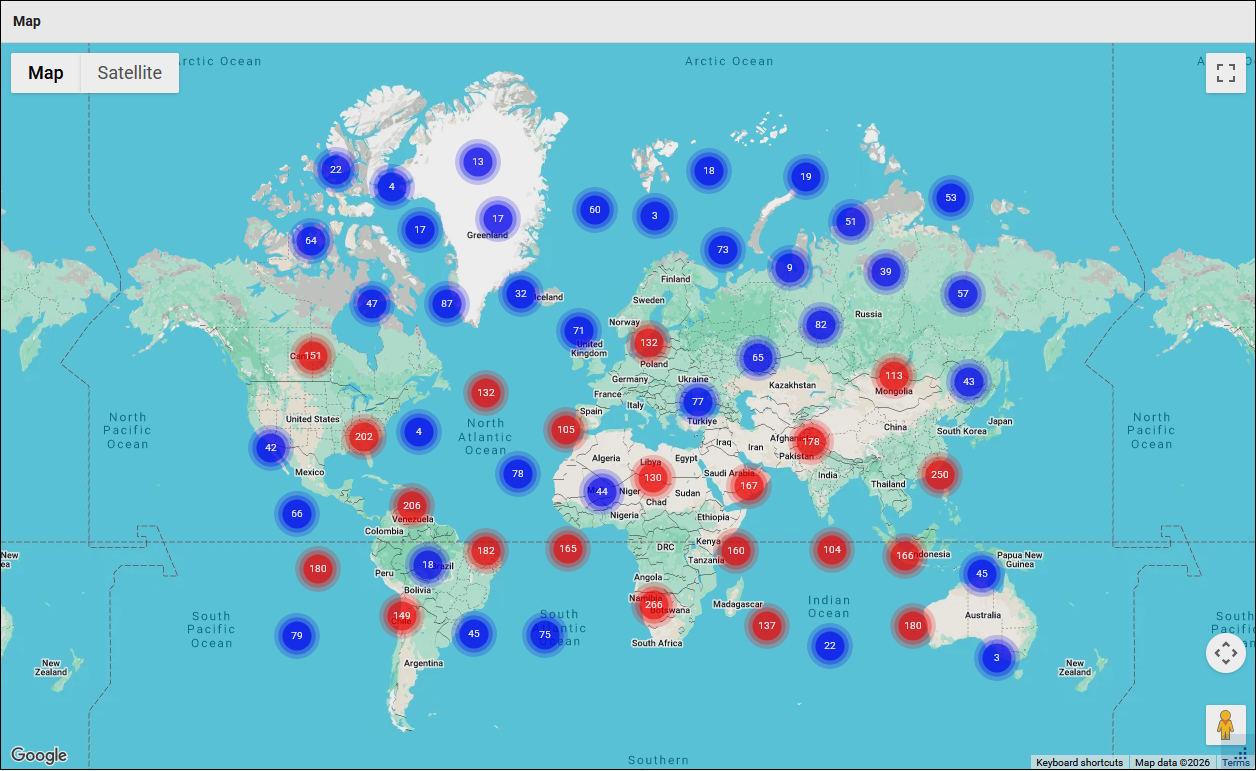Open blue cluster 13 on Greenland

pyautogui.click(x=478, y=162)
